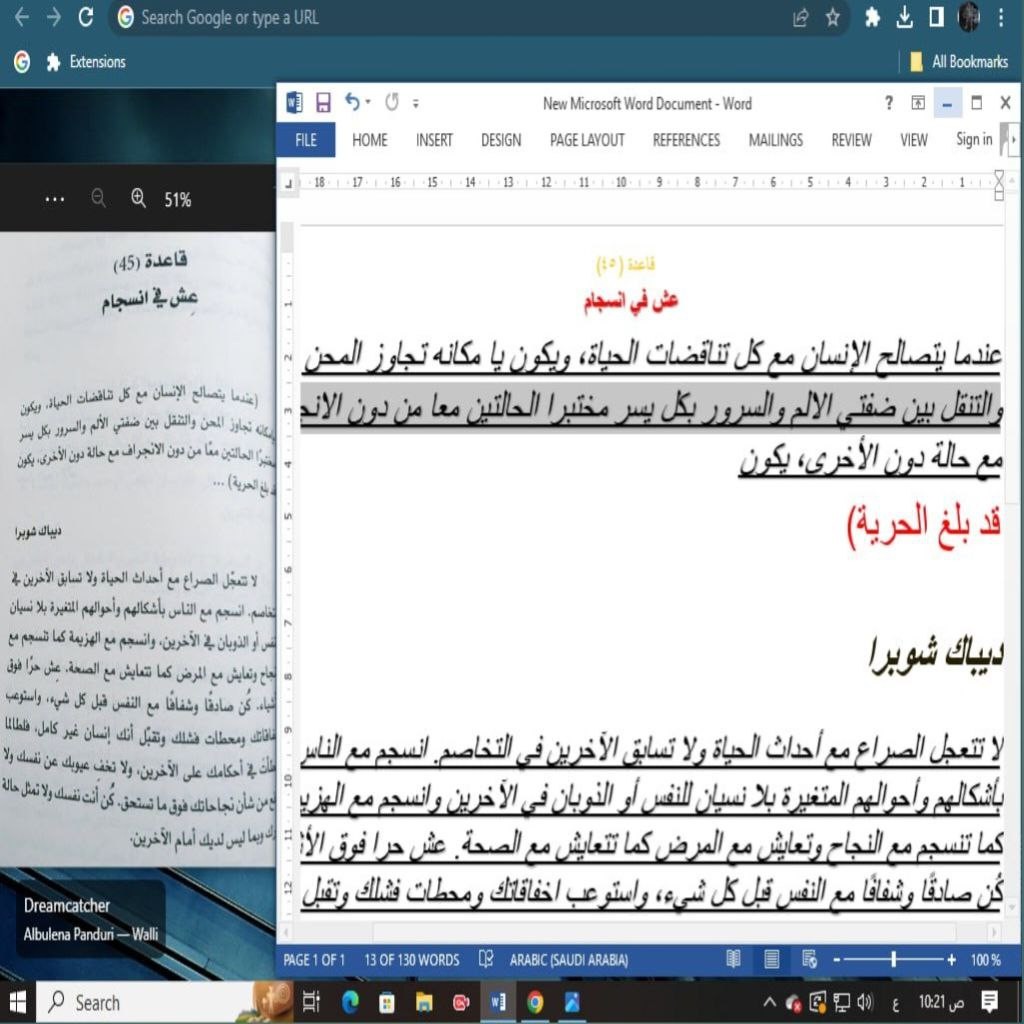Open the MAILINGS ribbon tab
This screenshot has height=1024, width=1024.
776,140
